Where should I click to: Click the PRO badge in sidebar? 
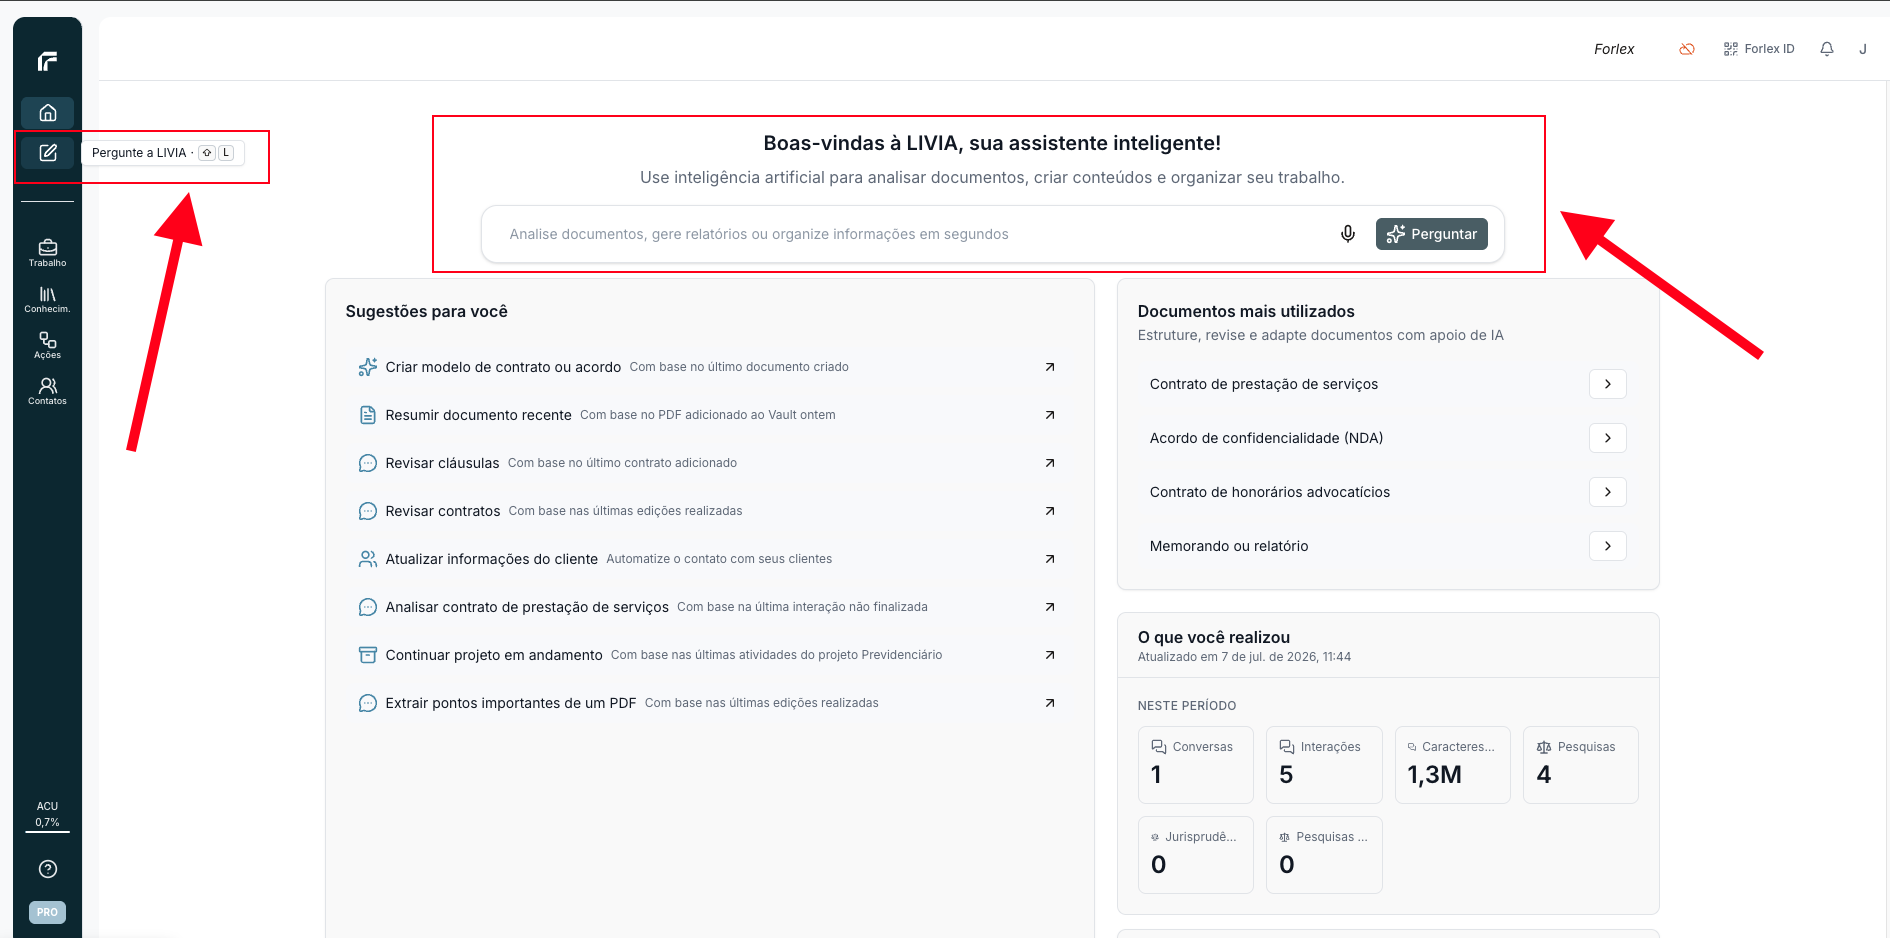pyautogui.click(x=47, y=912)
